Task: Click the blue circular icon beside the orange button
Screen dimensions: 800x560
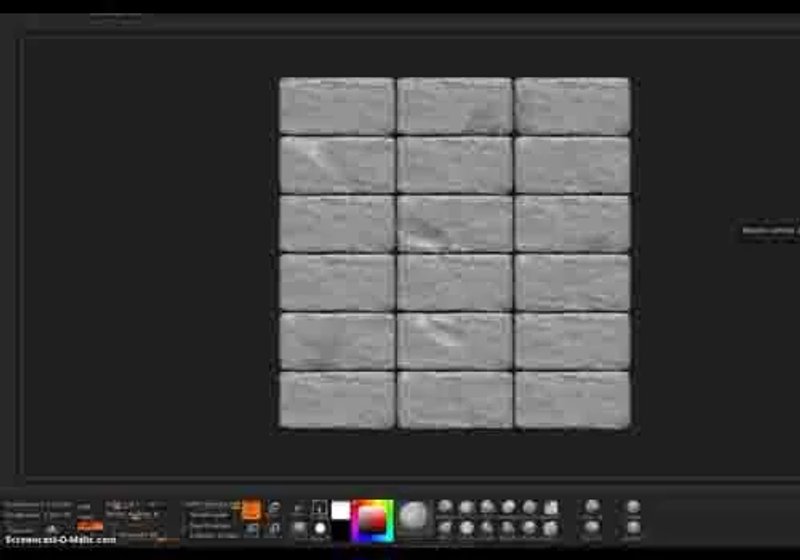Action: point(274,508)
